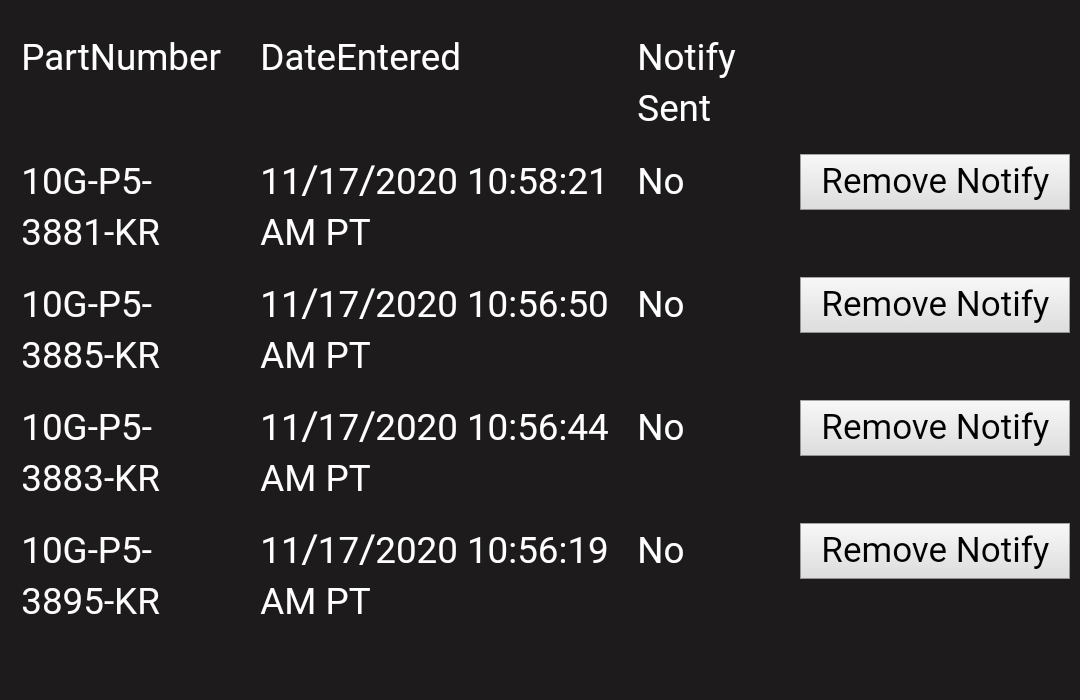Select part number 10G-P5-3895-KR
The image size is (1080, 700).
90,576
